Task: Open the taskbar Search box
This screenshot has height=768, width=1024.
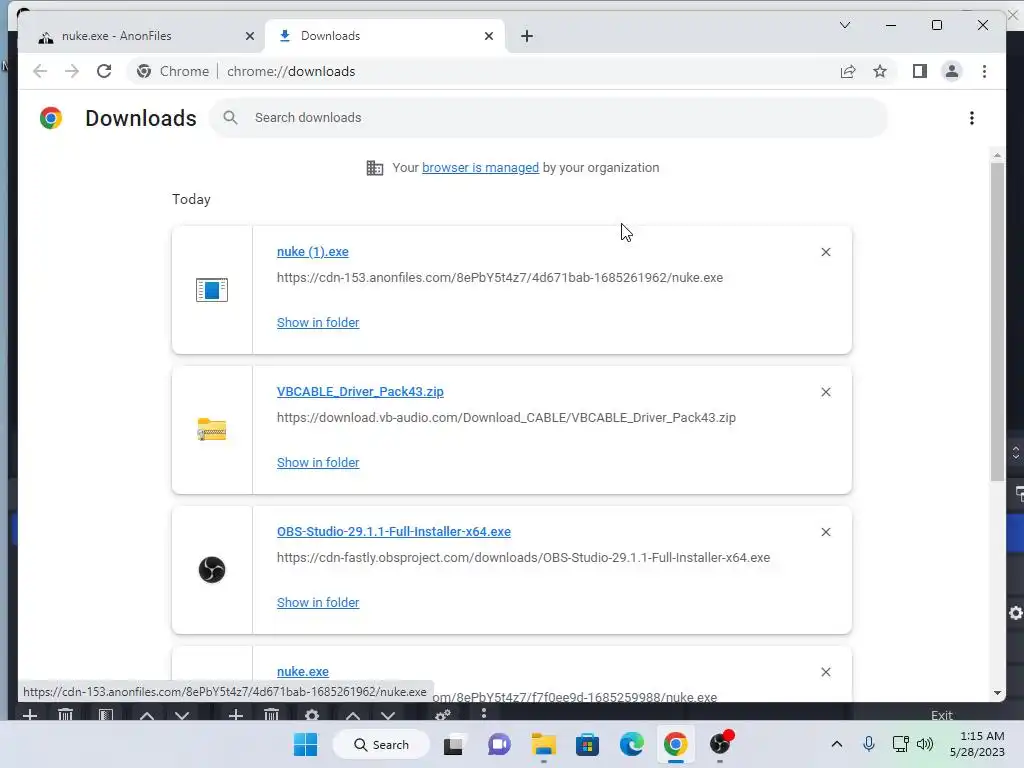Action: pos(381,744)
